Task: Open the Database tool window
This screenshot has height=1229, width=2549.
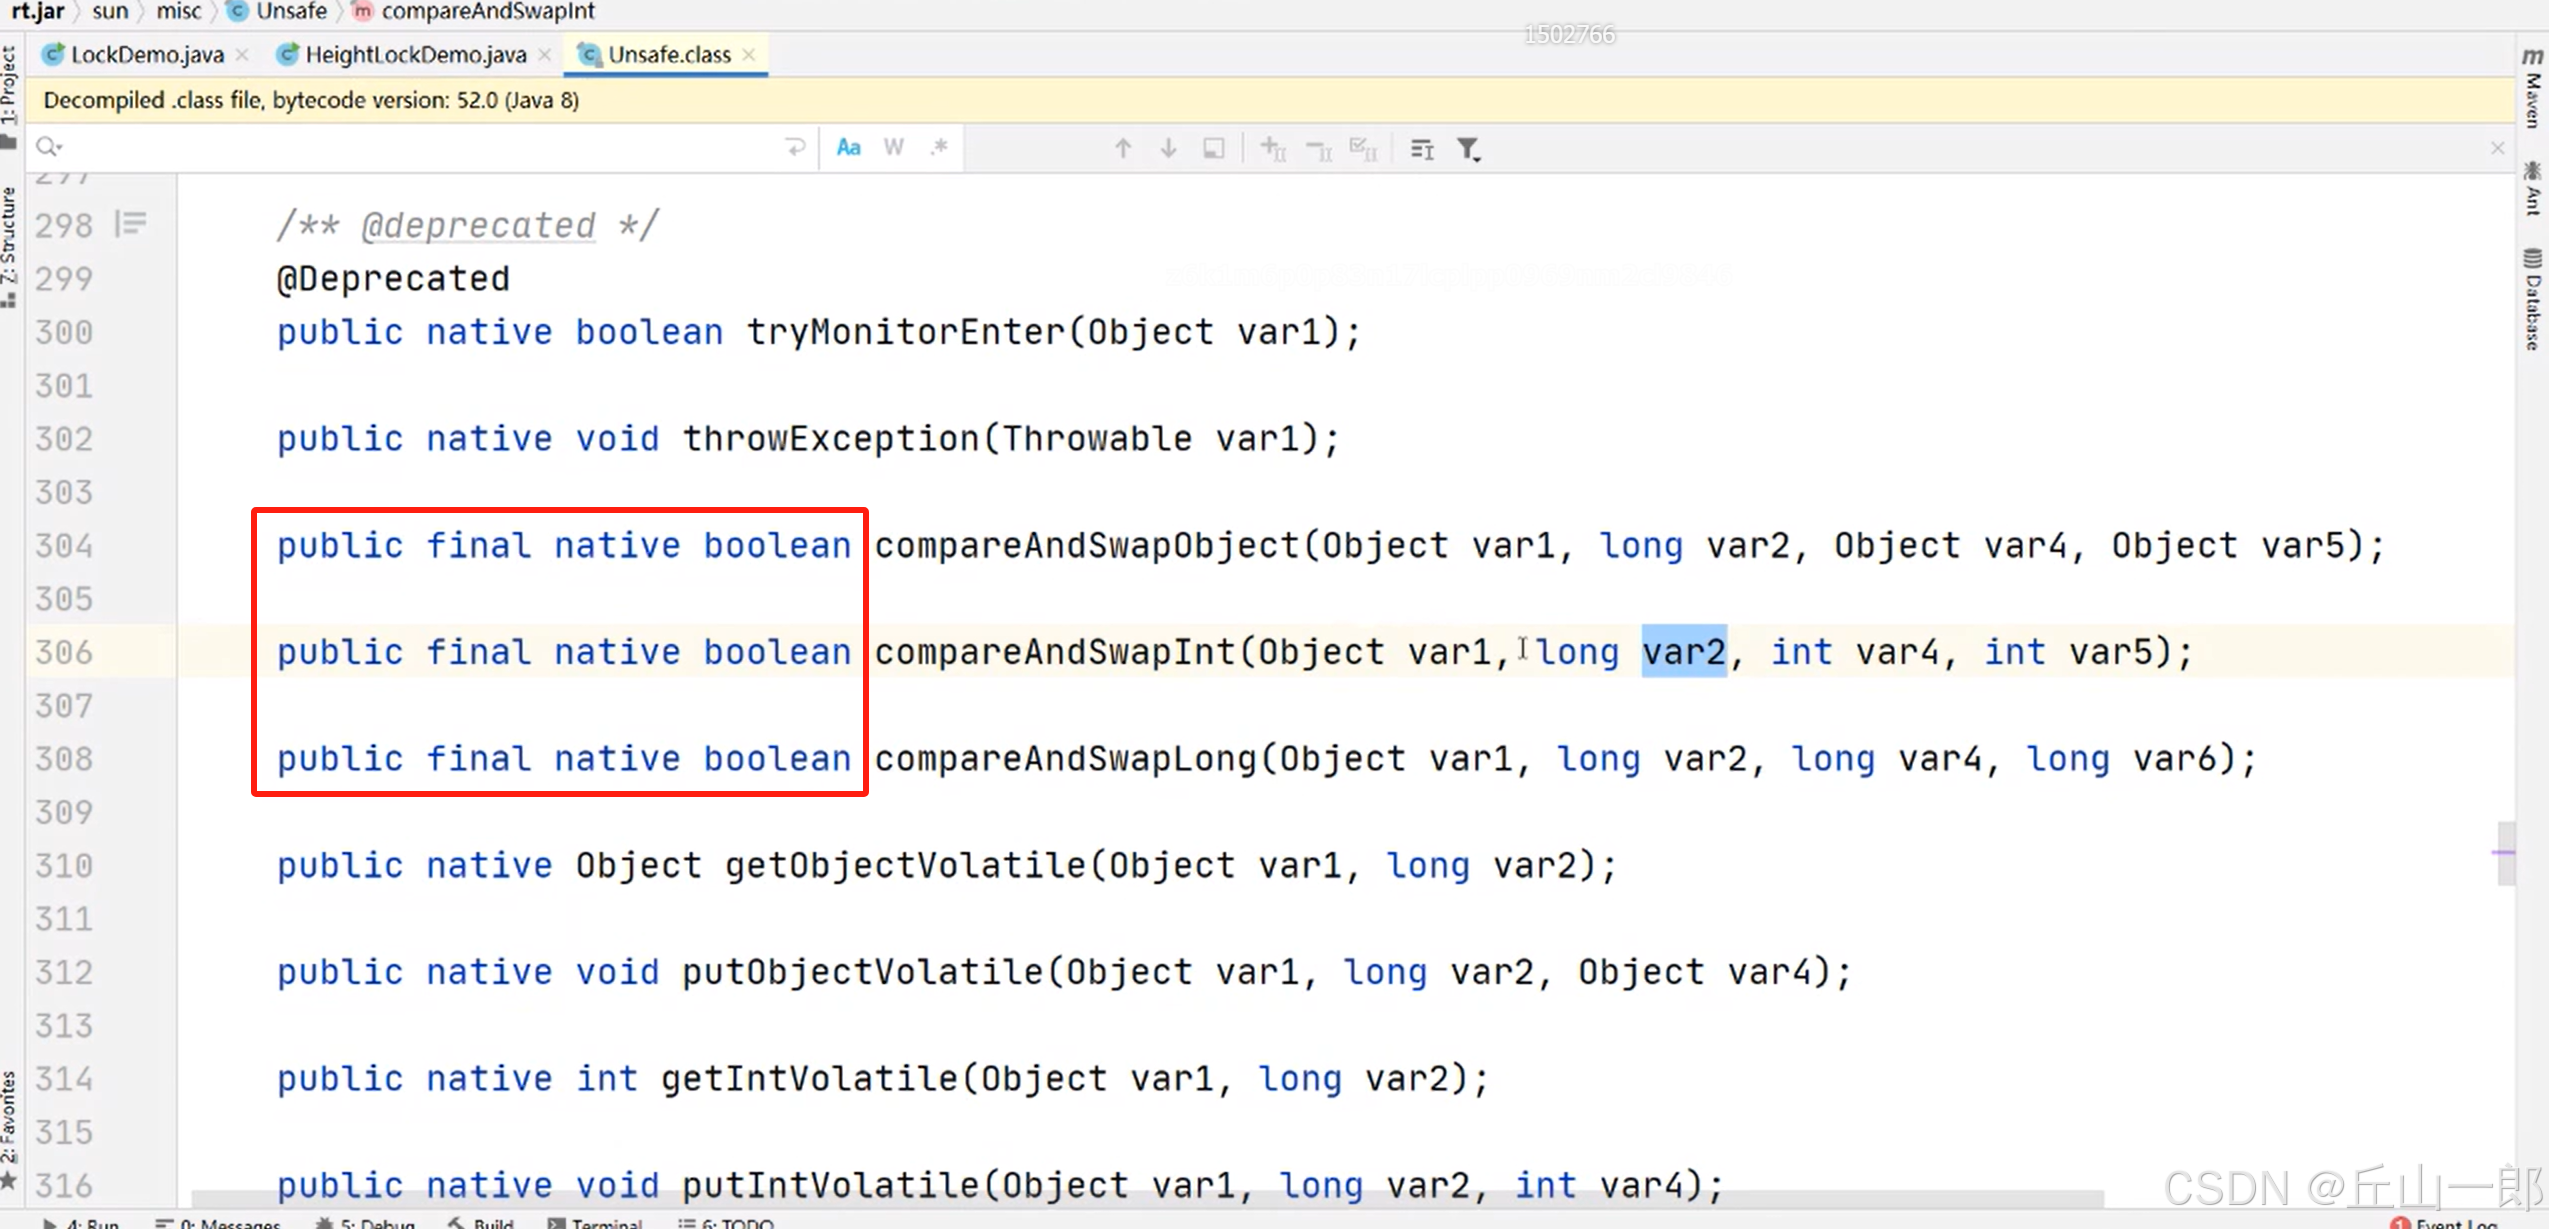Action: tap(2532, 300)
